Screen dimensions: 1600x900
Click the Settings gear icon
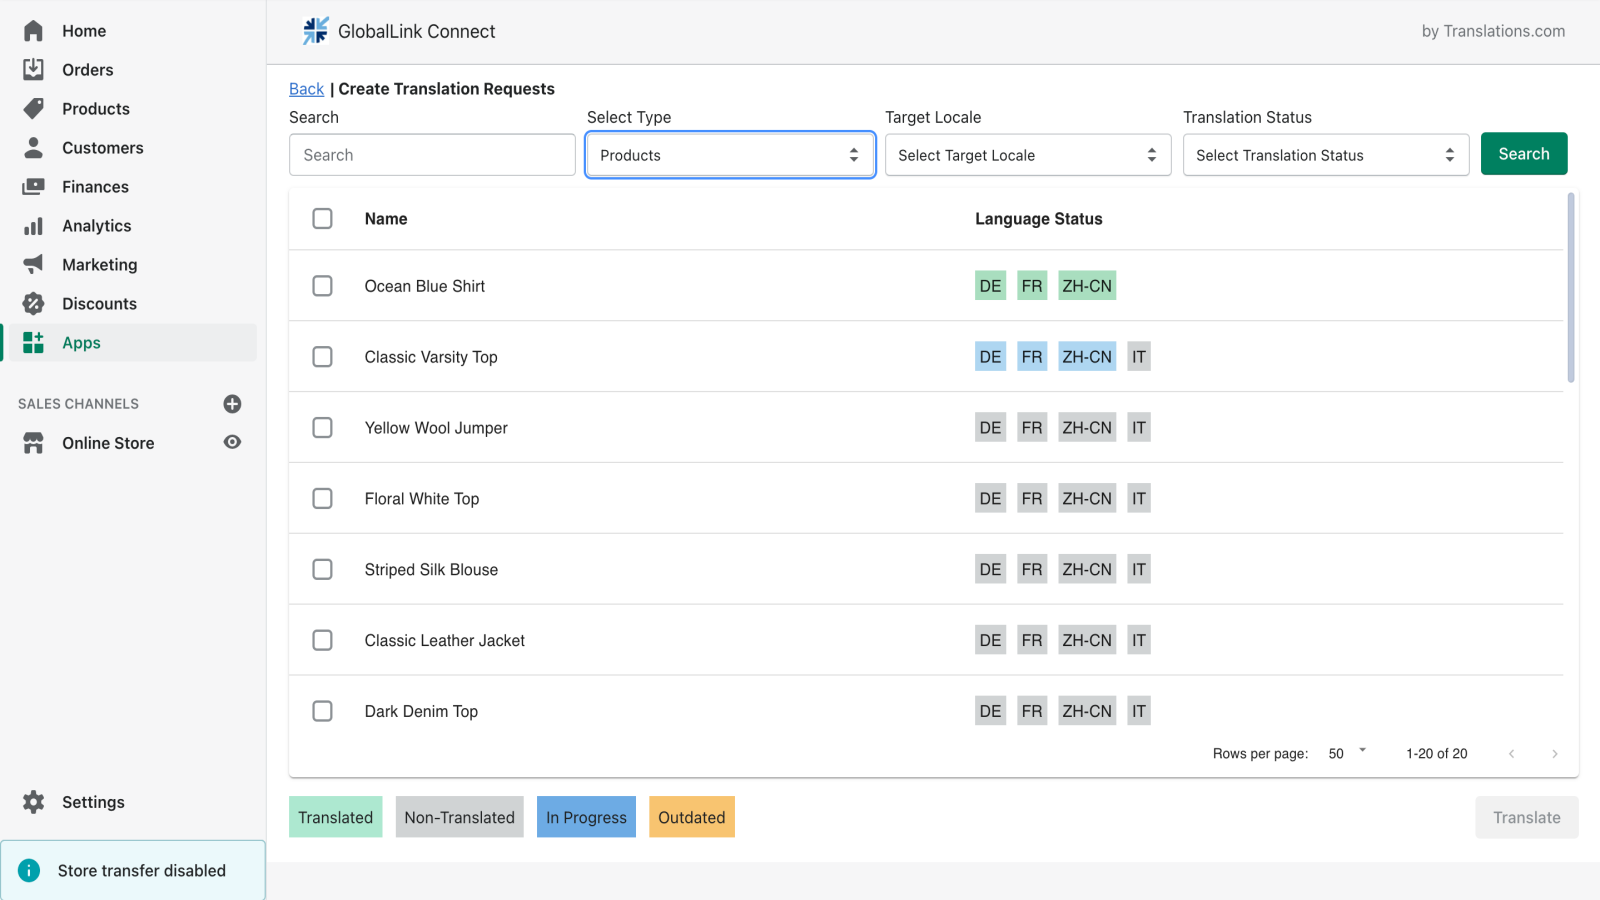[33, 802]
